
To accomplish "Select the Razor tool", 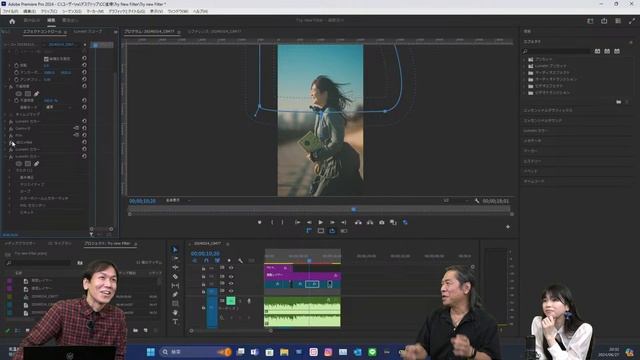I will pos(175,276).
